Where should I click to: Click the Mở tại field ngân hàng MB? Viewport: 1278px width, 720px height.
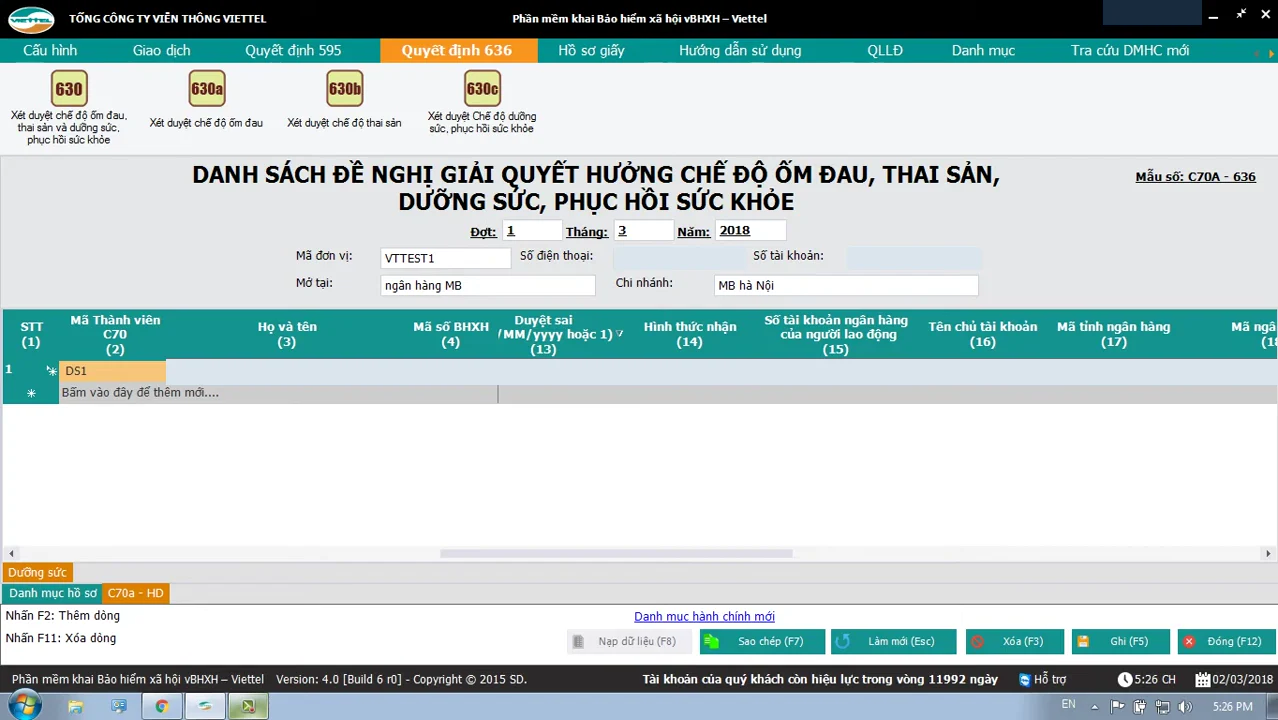488,285
